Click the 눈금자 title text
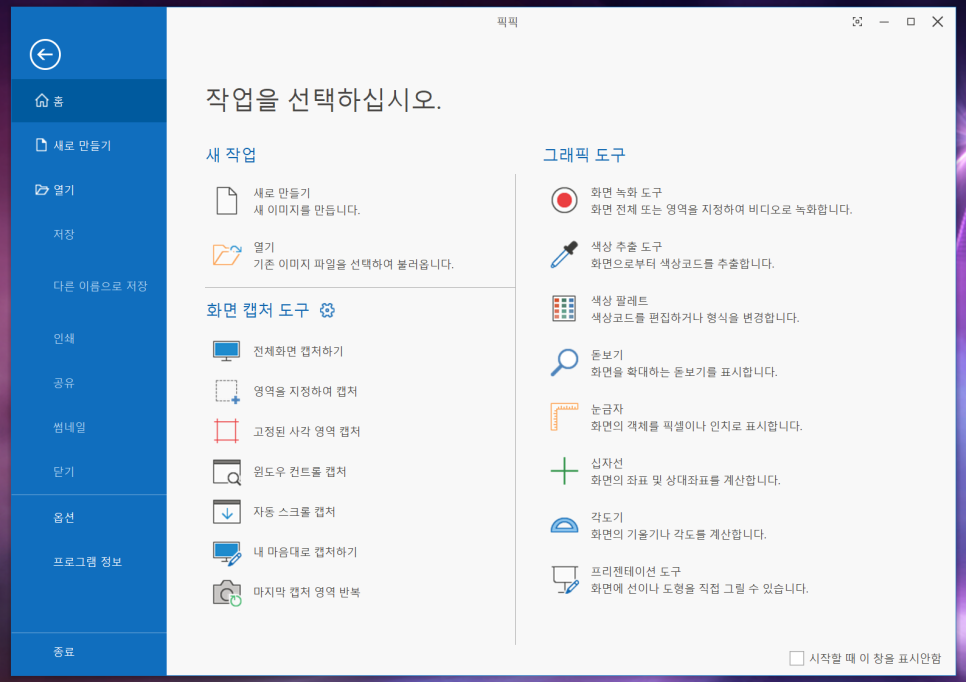 (x=607, y=409)
